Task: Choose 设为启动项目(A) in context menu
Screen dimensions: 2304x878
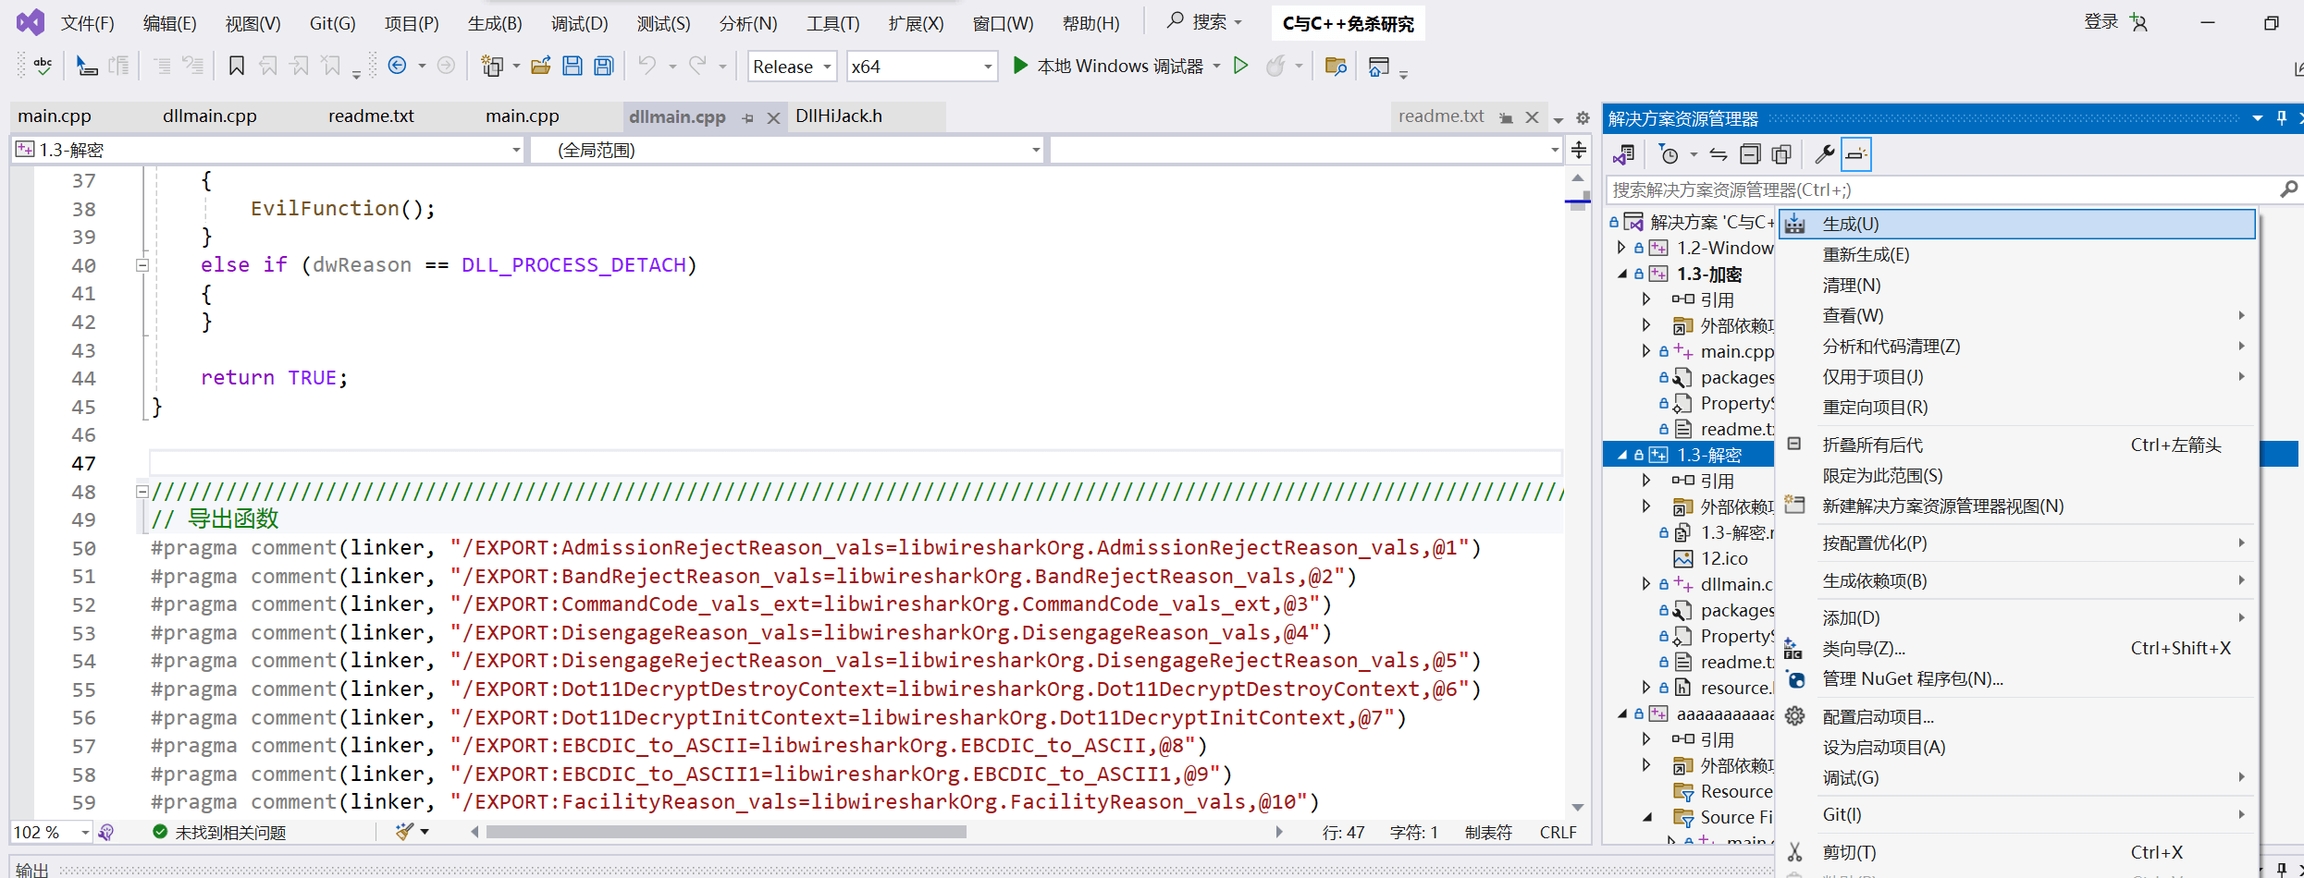Action: (x=1883, y=747)
